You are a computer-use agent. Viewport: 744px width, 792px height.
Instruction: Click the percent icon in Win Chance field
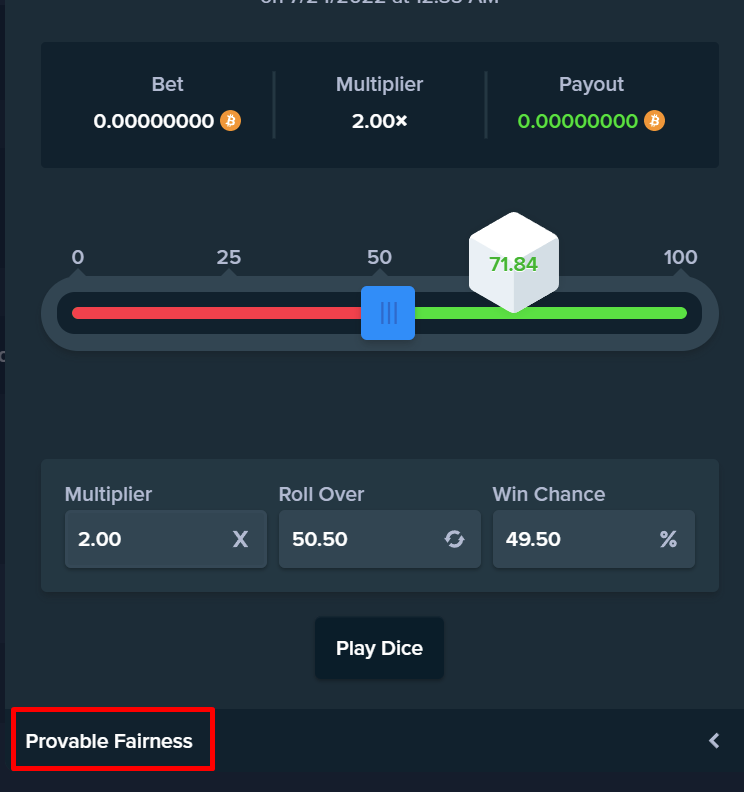click(668, 539)
